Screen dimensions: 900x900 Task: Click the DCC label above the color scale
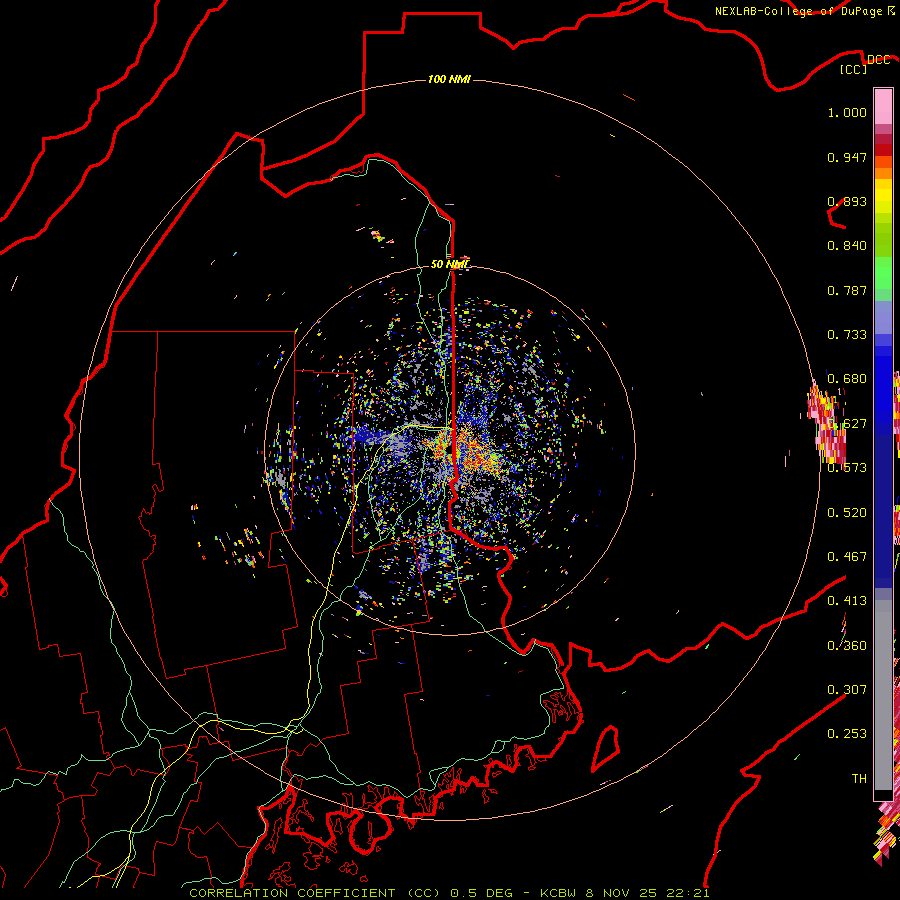point(878,59)
